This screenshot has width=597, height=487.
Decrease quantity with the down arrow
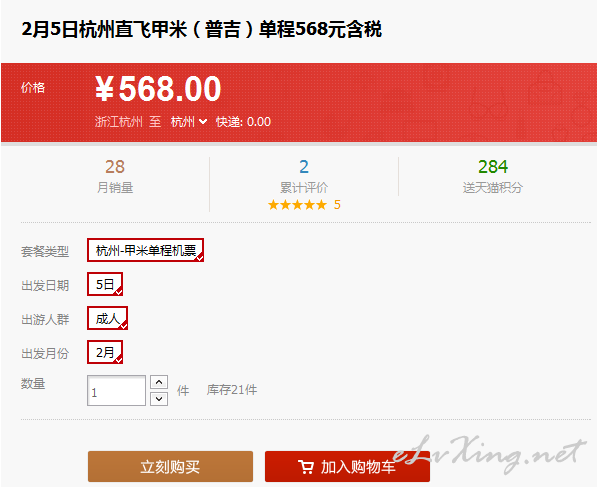[159, 399]
